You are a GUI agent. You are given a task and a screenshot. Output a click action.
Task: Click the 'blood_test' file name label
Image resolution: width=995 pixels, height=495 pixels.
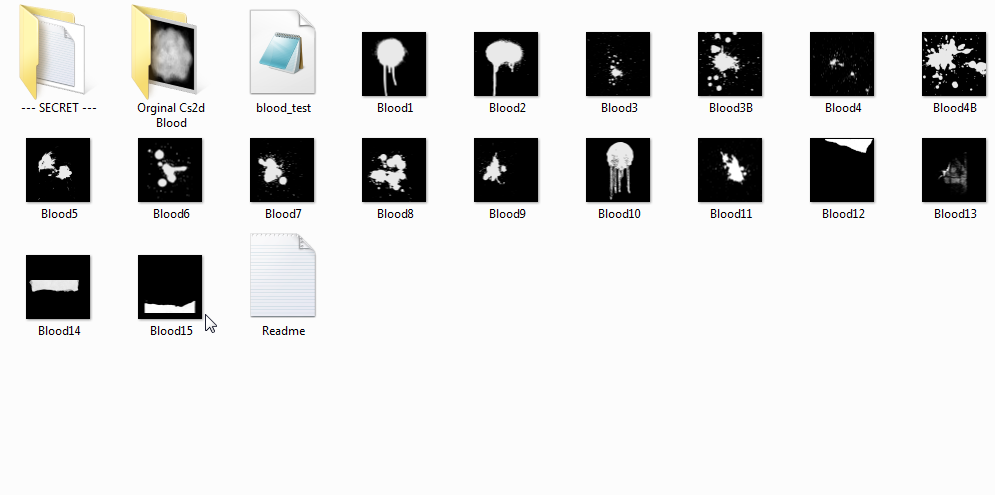click(283, 108)
